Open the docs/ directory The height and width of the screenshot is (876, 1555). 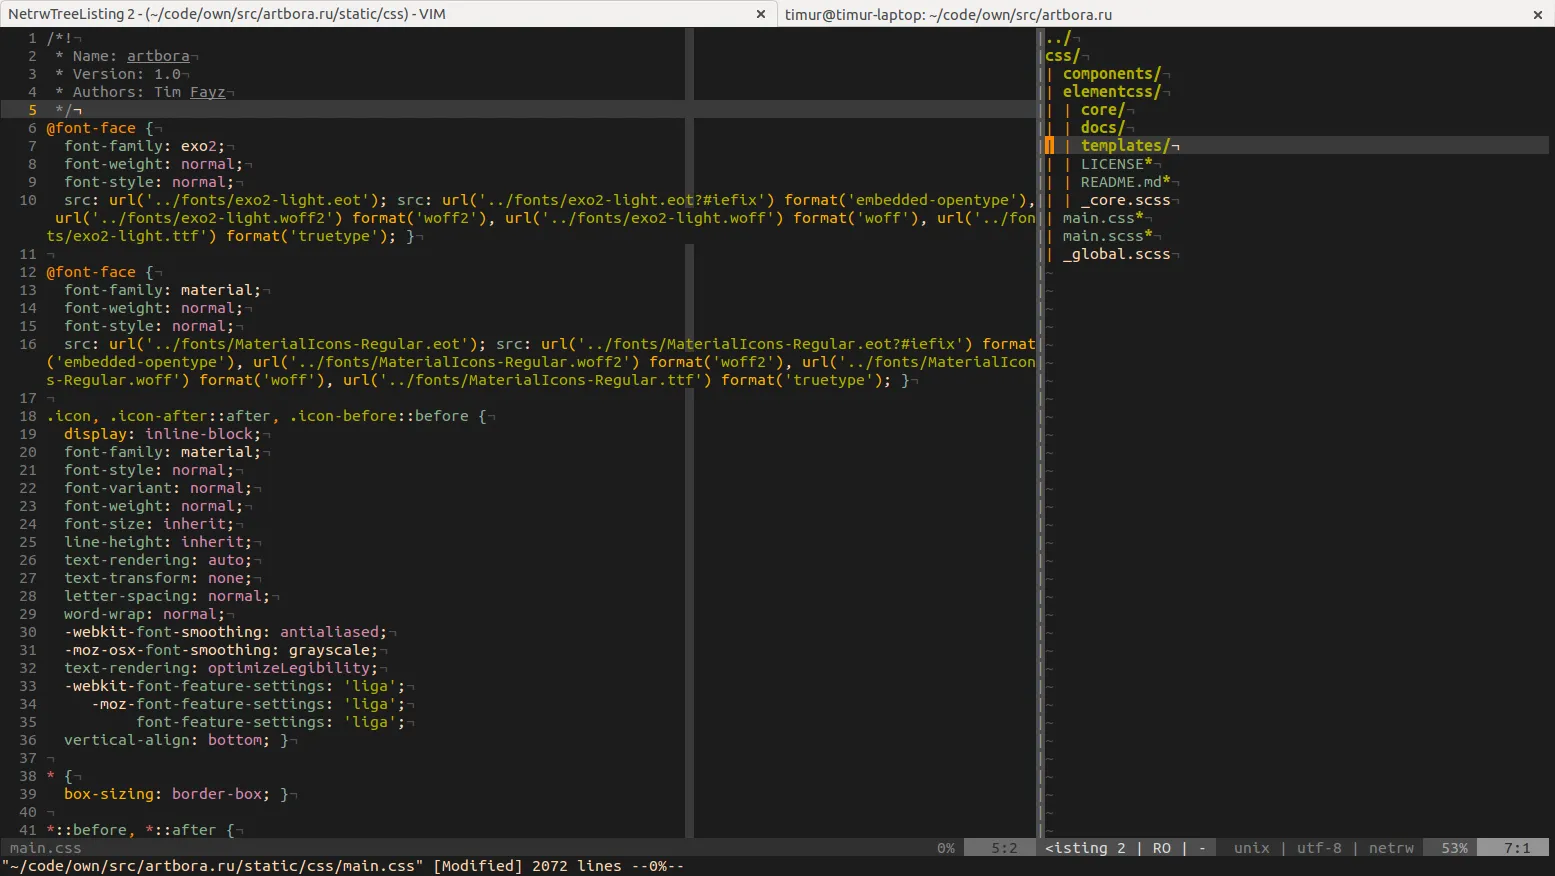pyautogui.click(x=1102, y=128)
